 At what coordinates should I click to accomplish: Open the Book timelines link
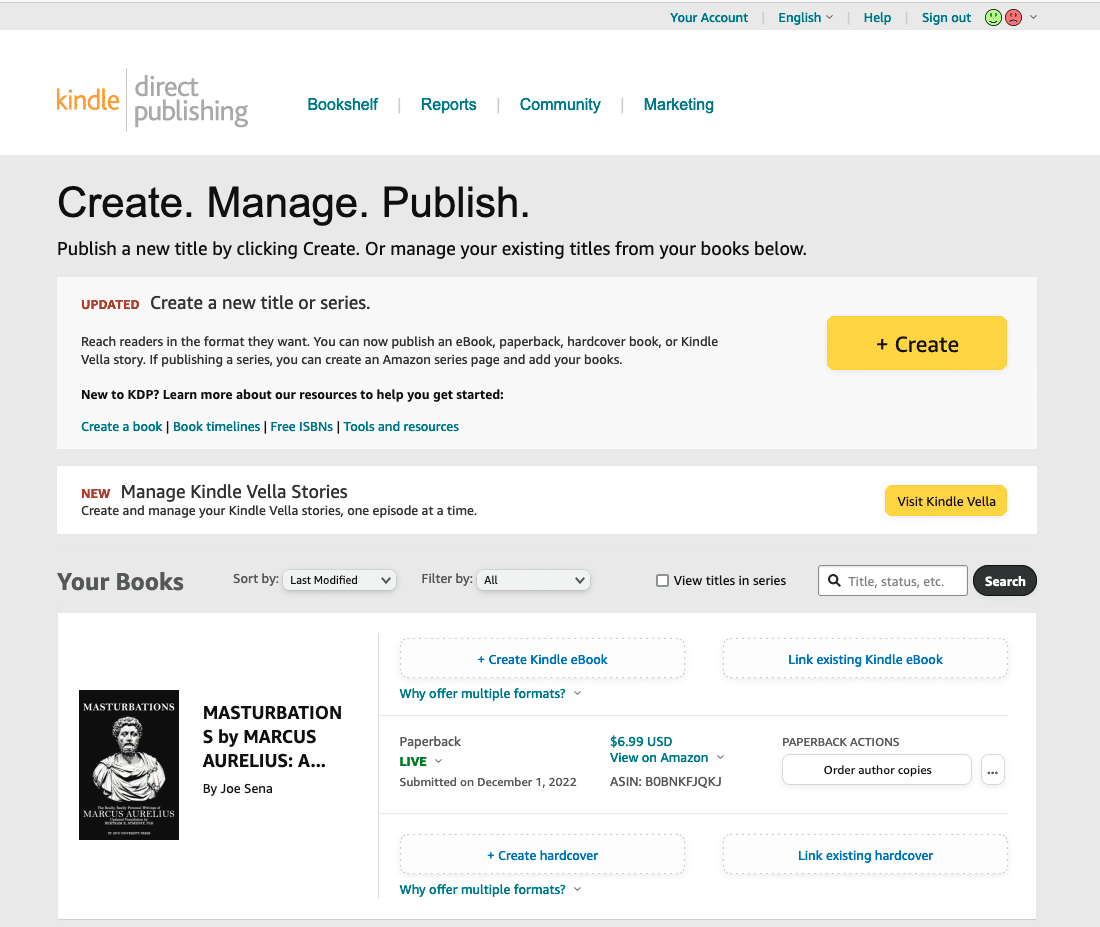pyautogui.click(x=216, y=427)
